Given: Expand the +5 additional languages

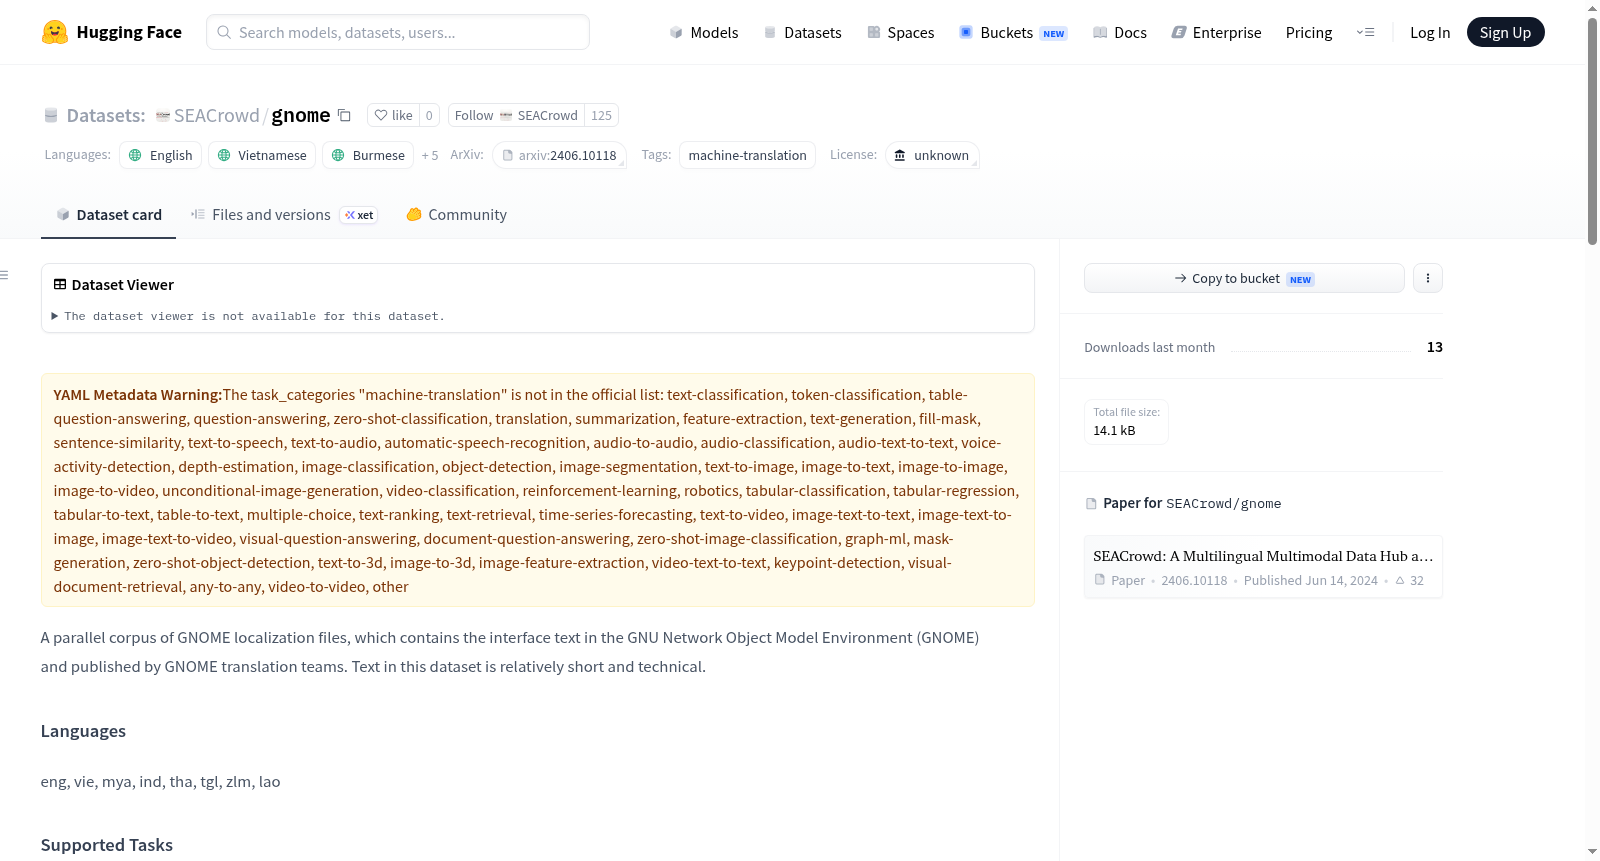Looking at the screenshot, I should 430,155.
